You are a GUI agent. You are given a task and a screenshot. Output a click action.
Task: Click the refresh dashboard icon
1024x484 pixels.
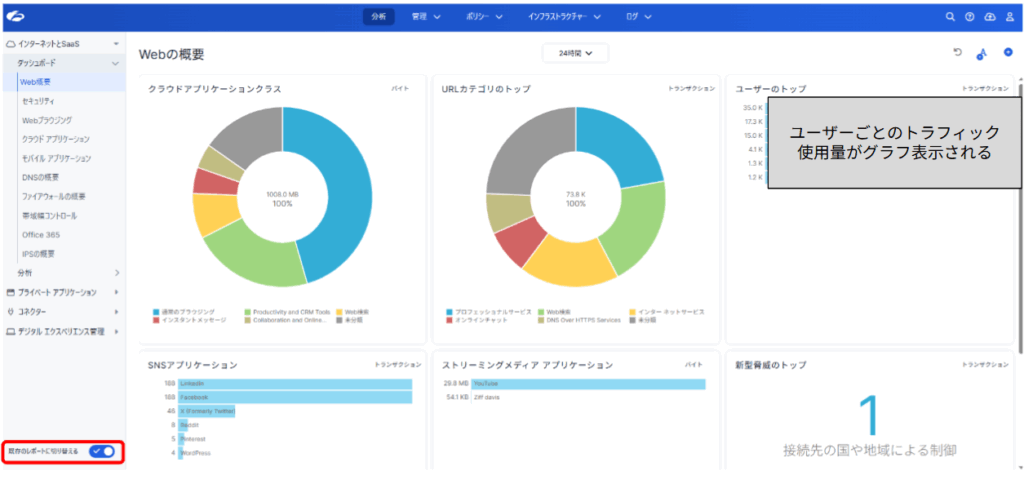pos(957,53)
